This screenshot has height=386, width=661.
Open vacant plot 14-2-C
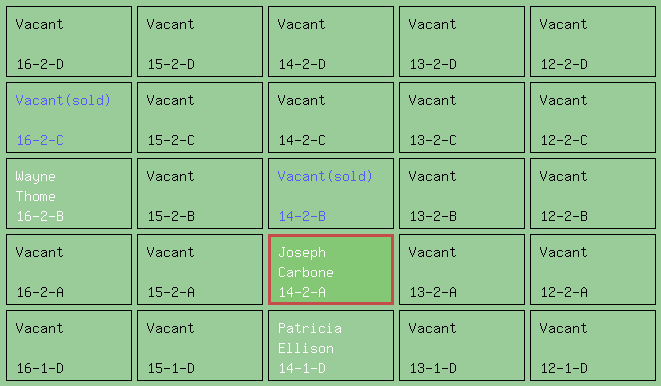[331, 118]
